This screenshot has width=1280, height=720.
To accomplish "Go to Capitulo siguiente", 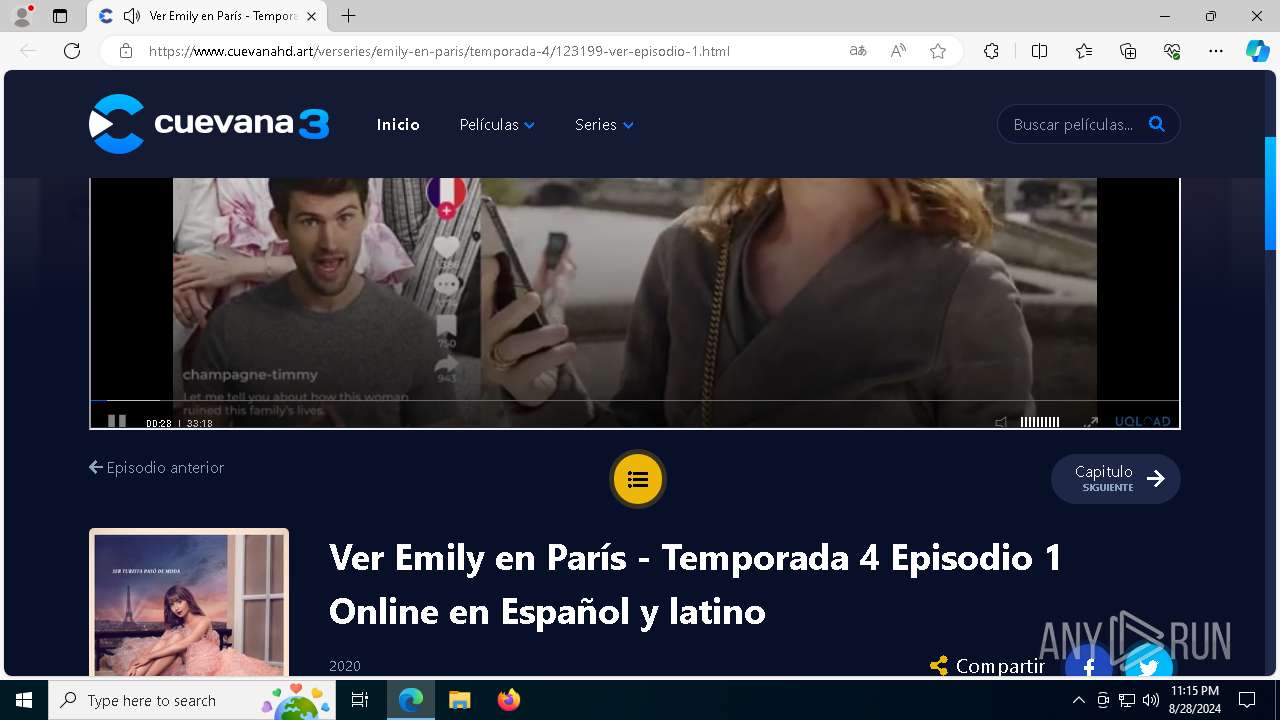I will pyautogui.click(x=1116, y=479).
